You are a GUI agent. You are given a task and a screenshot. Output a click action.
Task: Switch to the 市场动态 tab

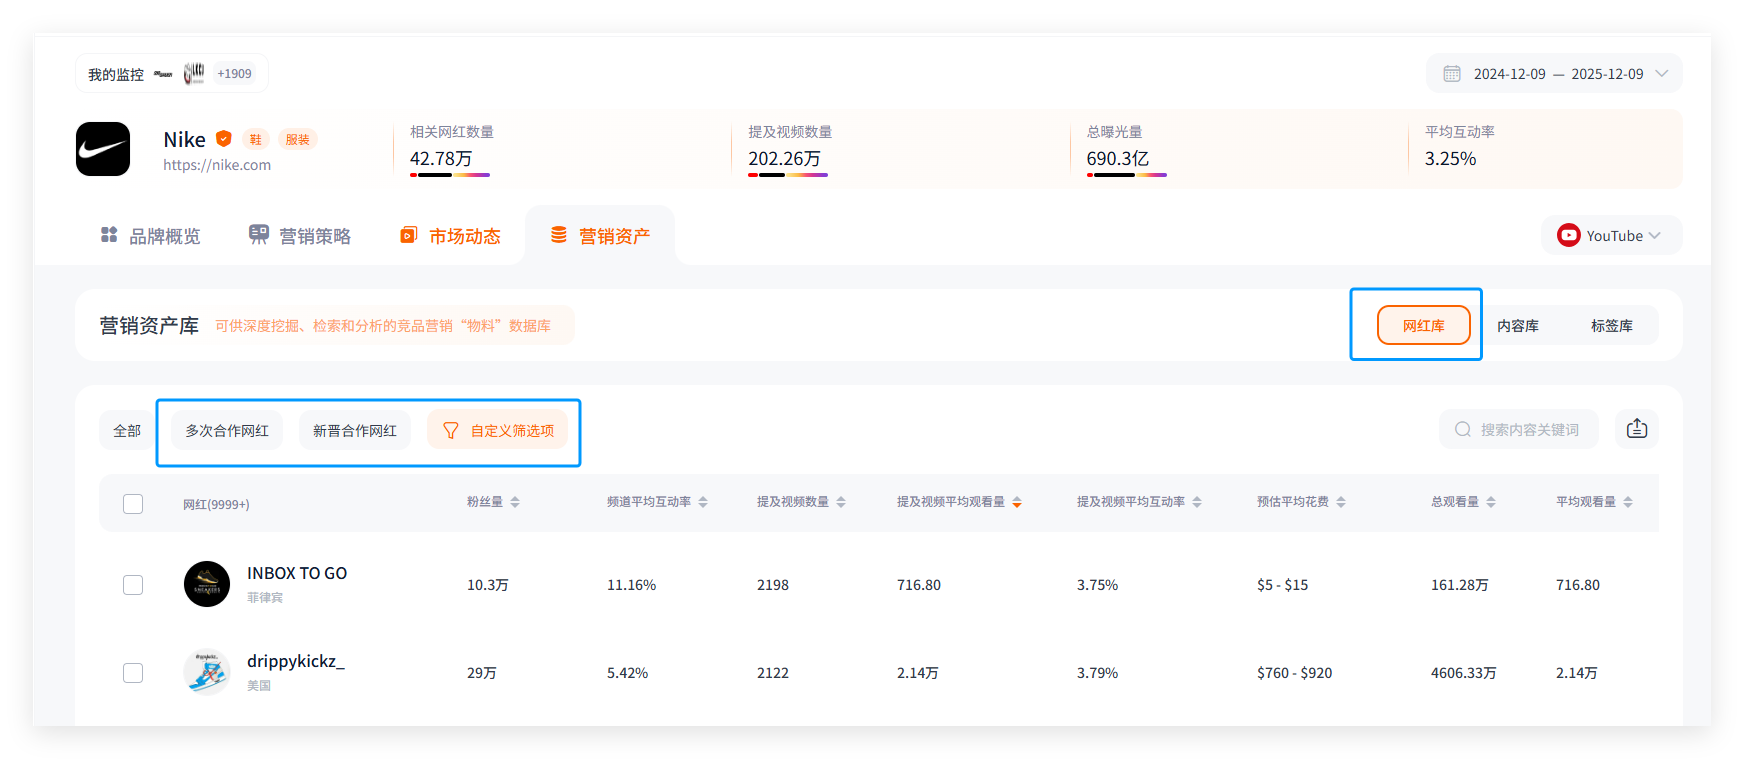click(450, 236)
